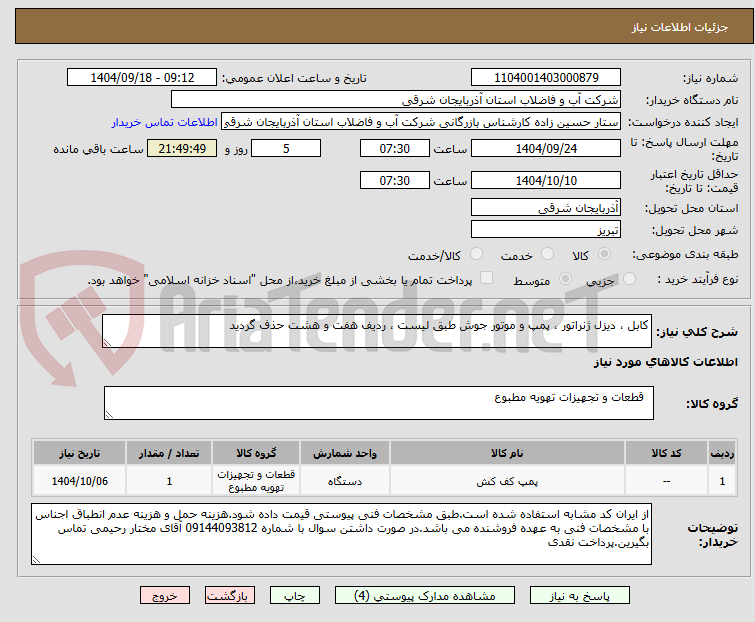Click the price validity date 1404/10/10

[x=546, y=181]
